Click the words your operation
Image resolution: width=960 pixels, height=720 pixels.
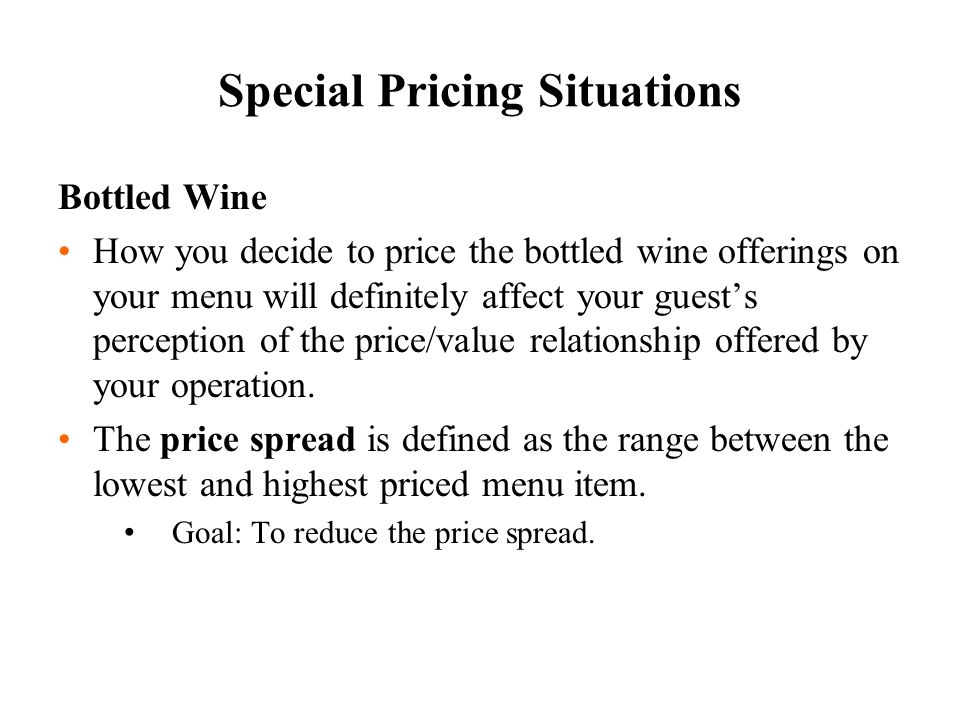(x=204, y=387)
